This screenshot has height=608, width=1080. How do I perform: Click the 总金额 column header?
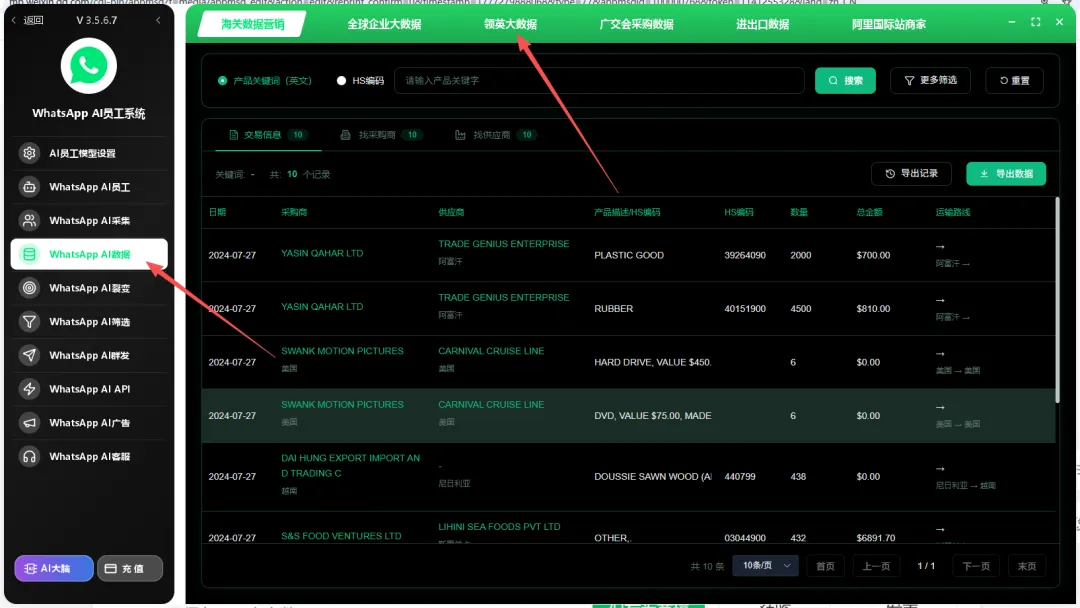[869, 212]
